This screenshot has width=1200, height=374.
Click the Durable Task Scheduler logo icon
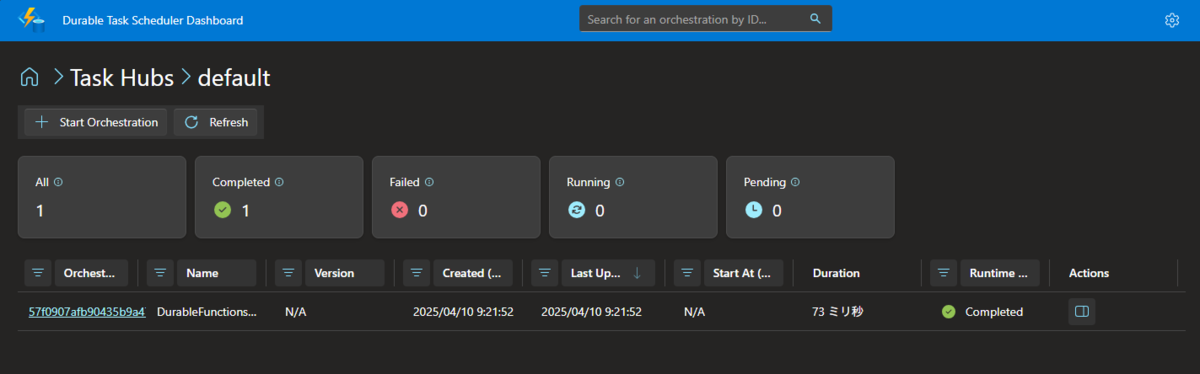30,19
